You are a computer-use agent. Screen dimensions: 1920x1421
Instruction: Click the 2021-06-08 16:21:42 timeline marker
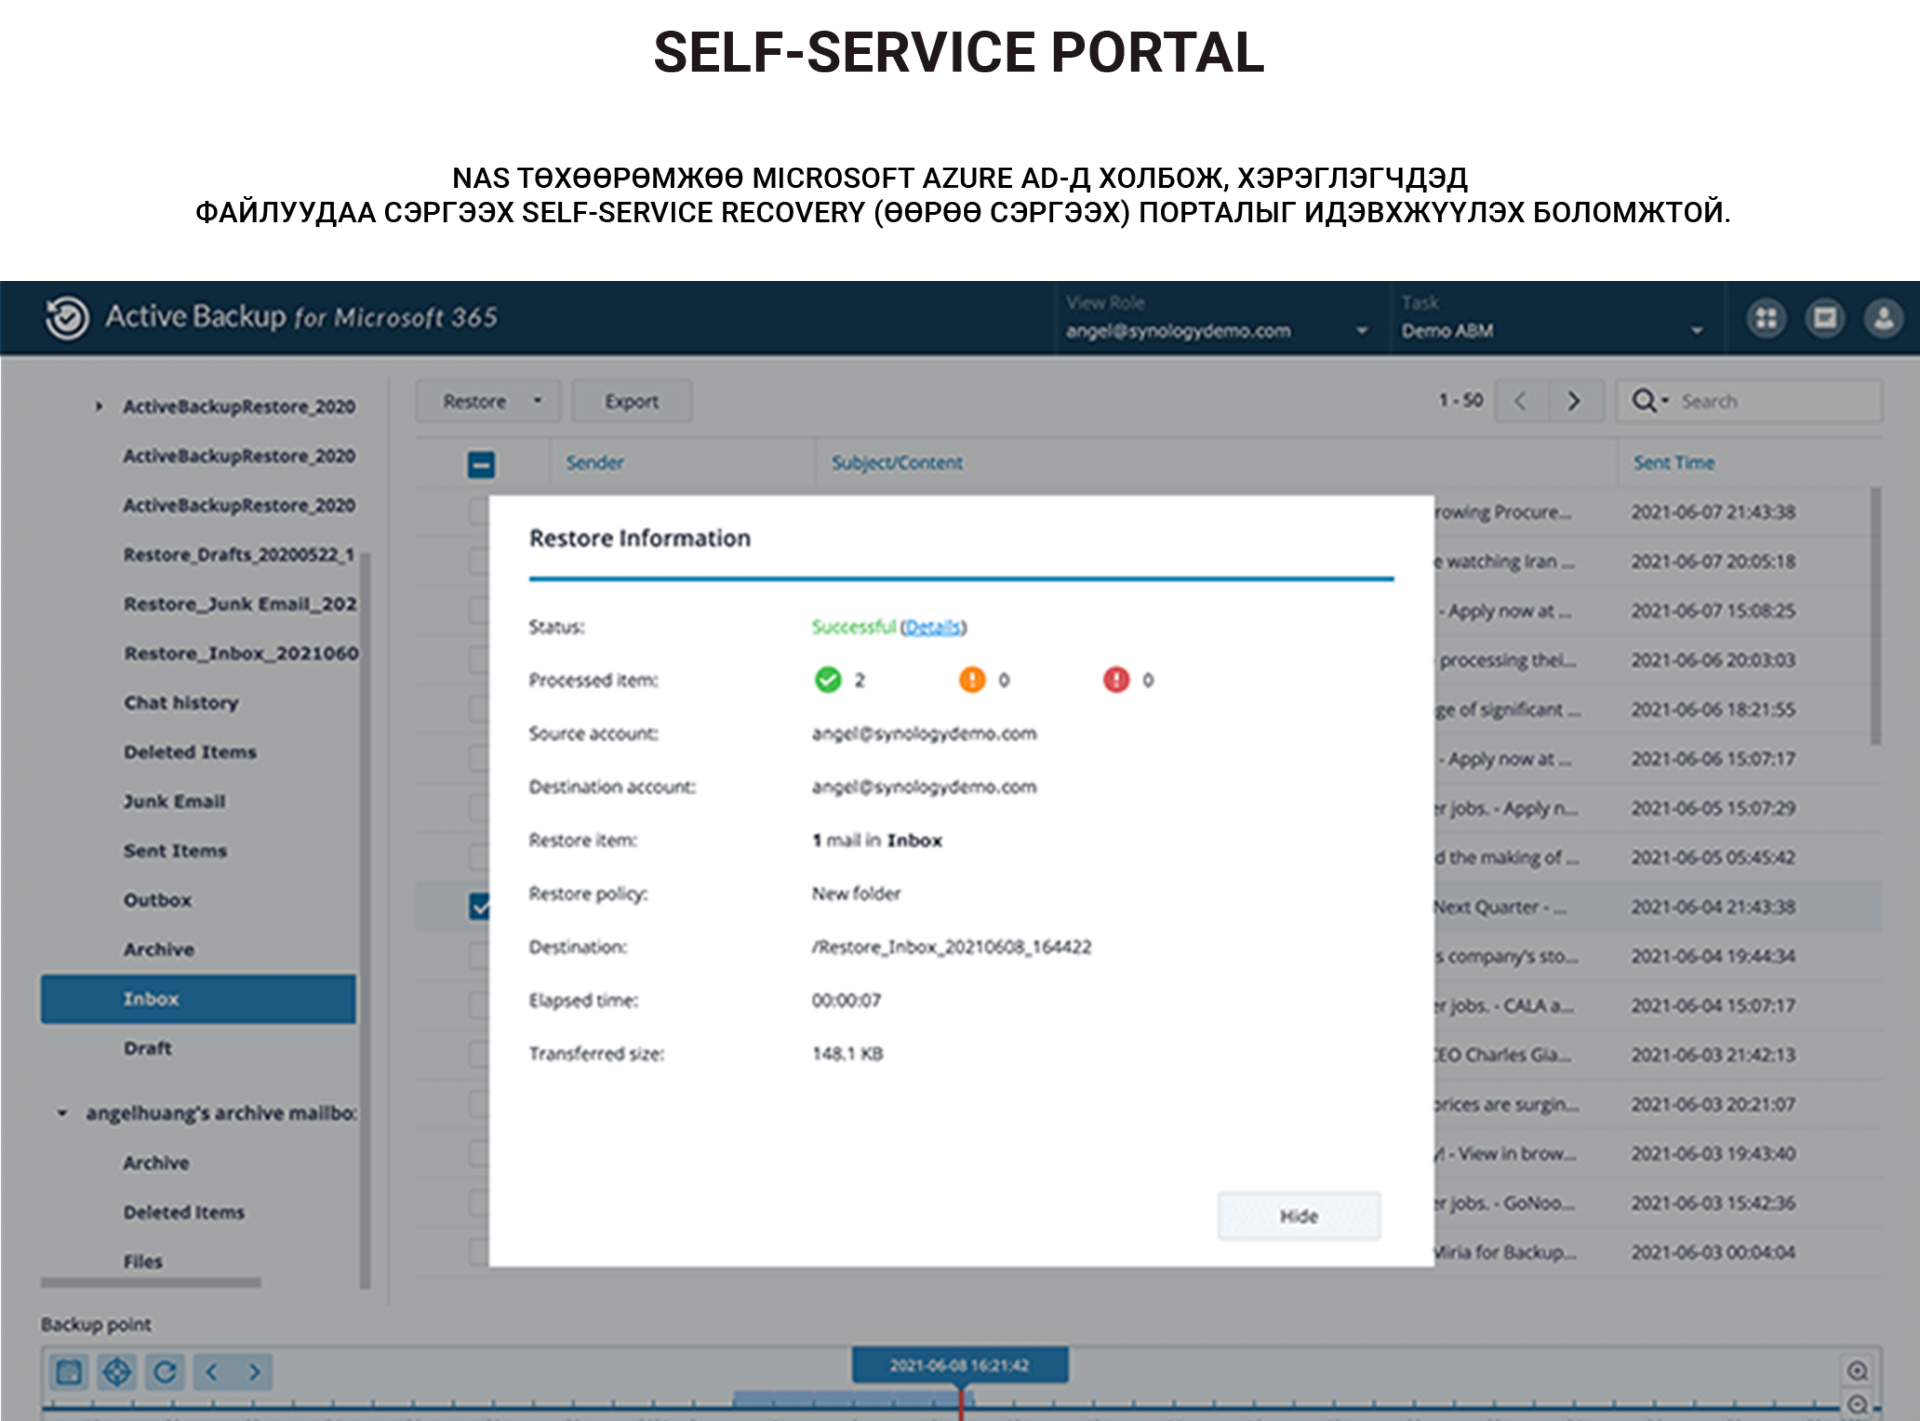pyautogui.click(x=959, y=1365)
